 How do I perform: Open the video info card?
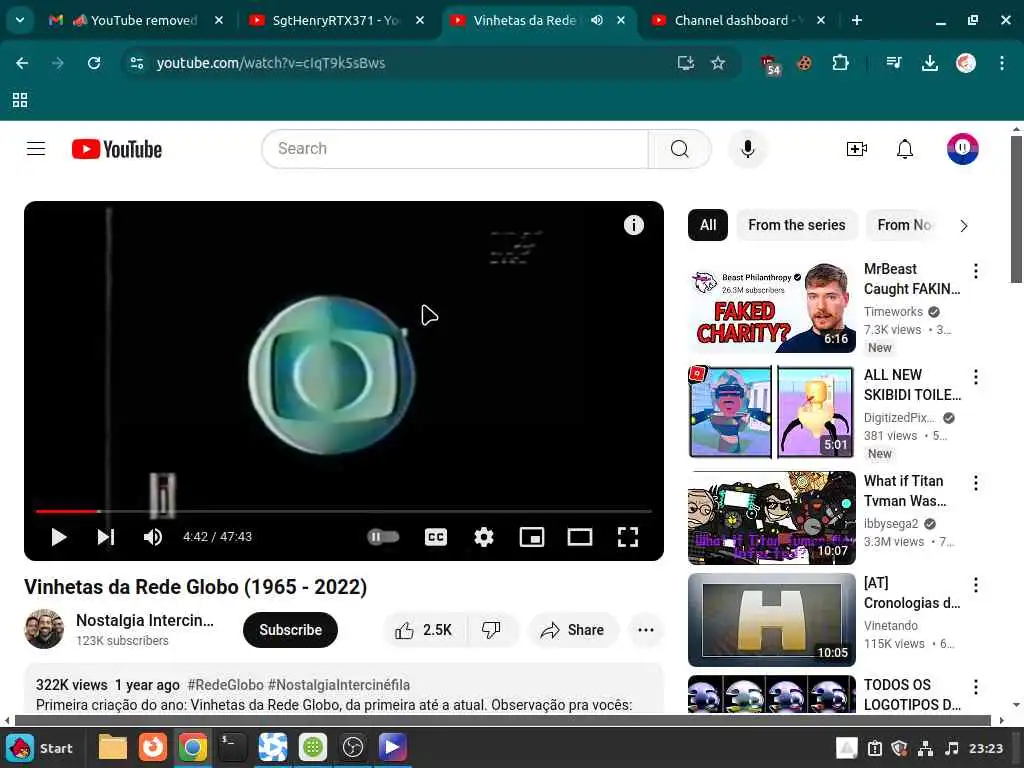(633, 225)
